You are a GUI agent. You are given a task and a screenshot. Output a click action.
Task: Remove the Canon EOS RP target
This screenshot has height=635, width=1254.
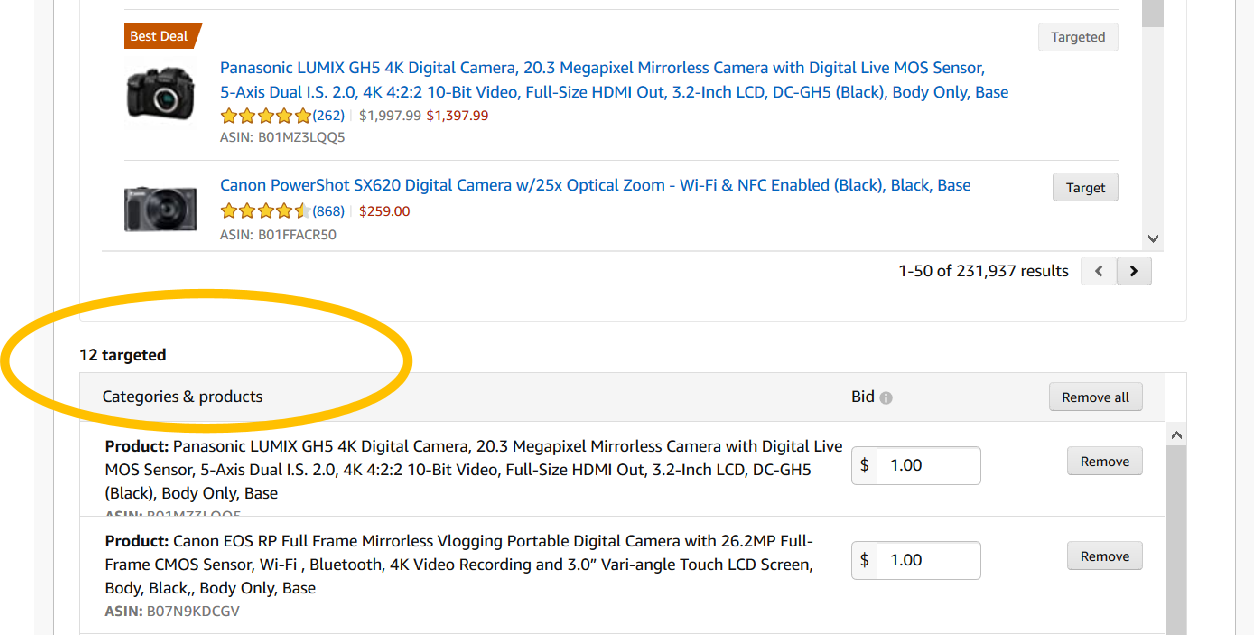point(1104,556)
